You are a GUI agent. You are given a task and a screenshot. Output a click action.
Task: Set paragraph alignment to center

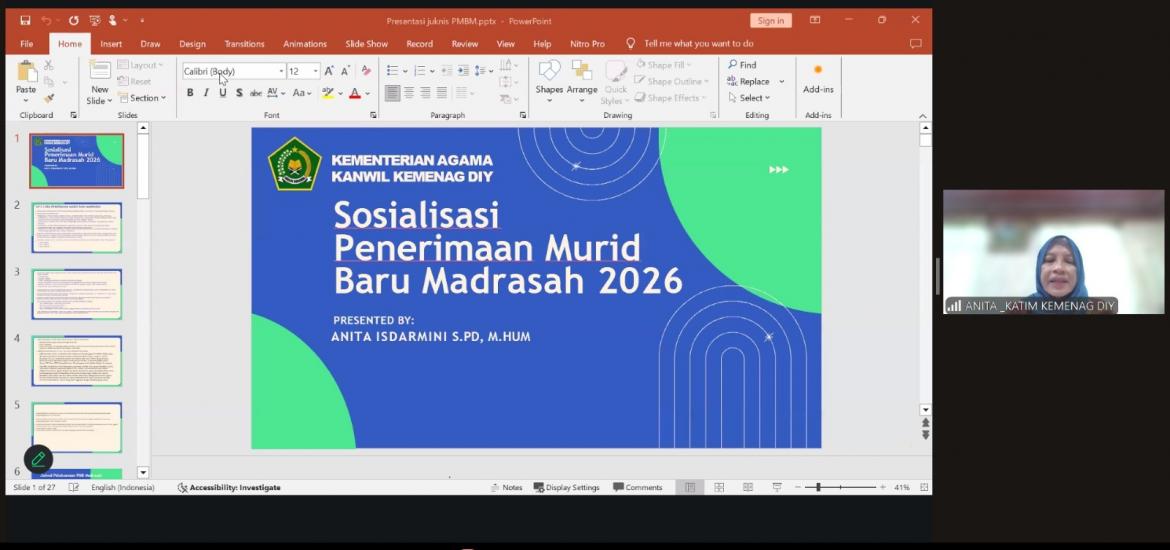tap(409, 93)
